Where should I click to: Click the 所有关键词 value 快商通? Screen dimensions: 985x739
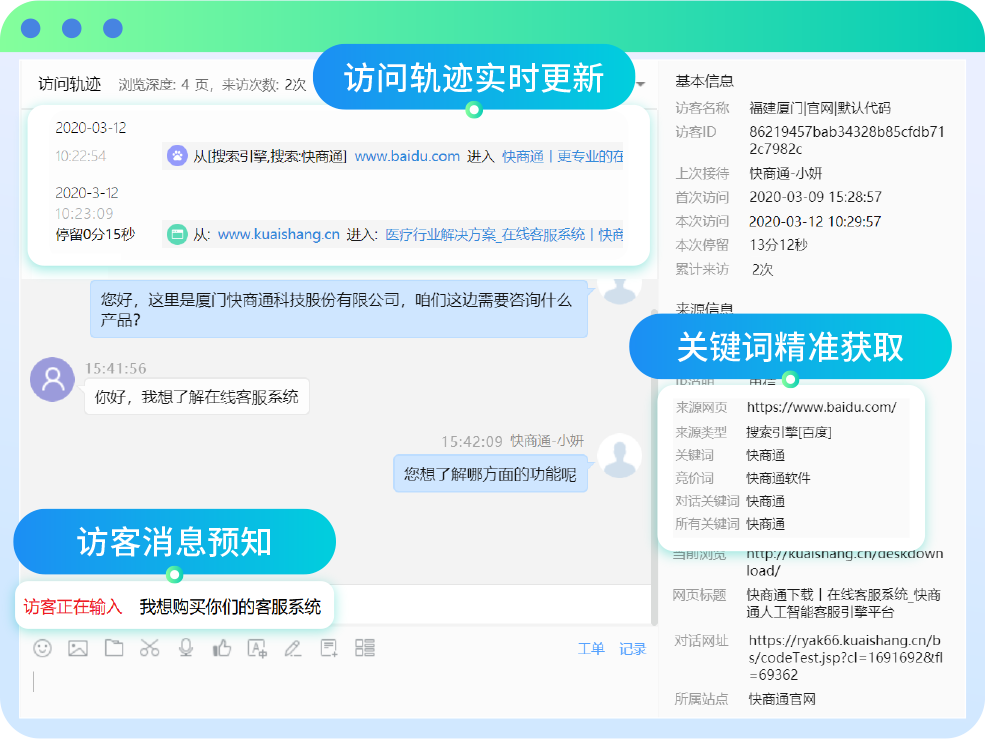click(766, 524)
